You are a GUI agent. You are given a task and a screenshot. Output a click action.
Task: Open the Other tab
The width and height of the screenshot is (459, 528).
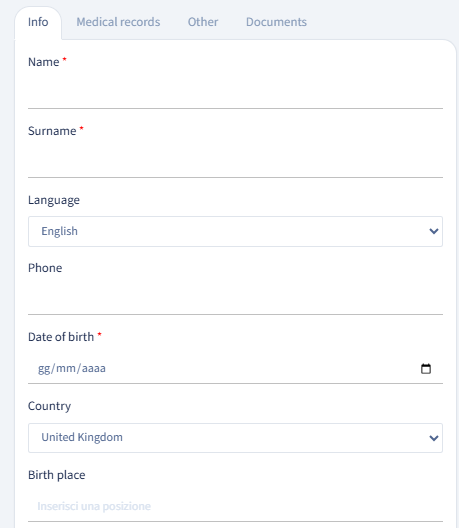tap(203, 22)
